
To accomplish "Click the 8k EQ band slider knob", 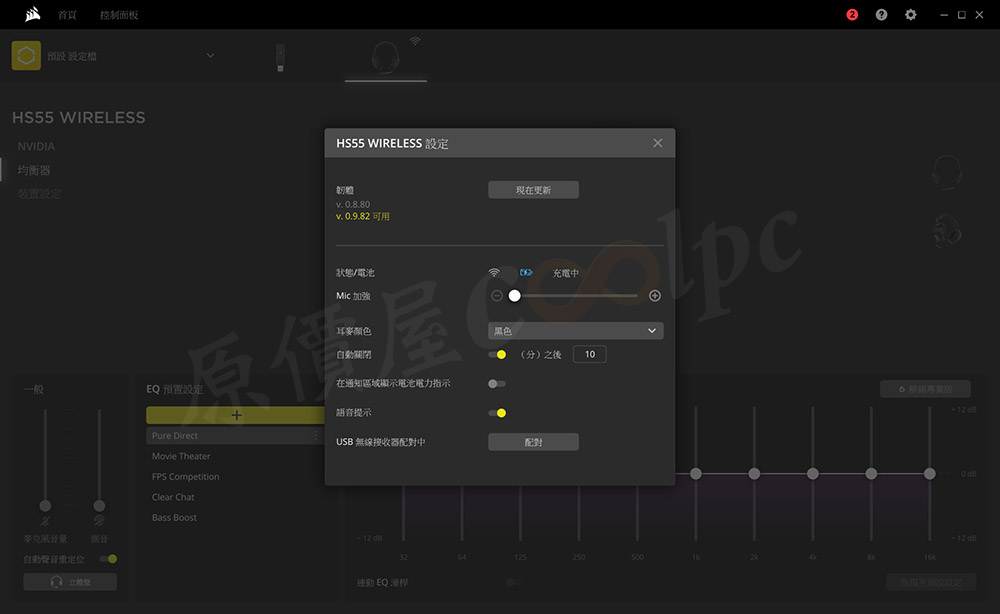I will click(871, 474).
